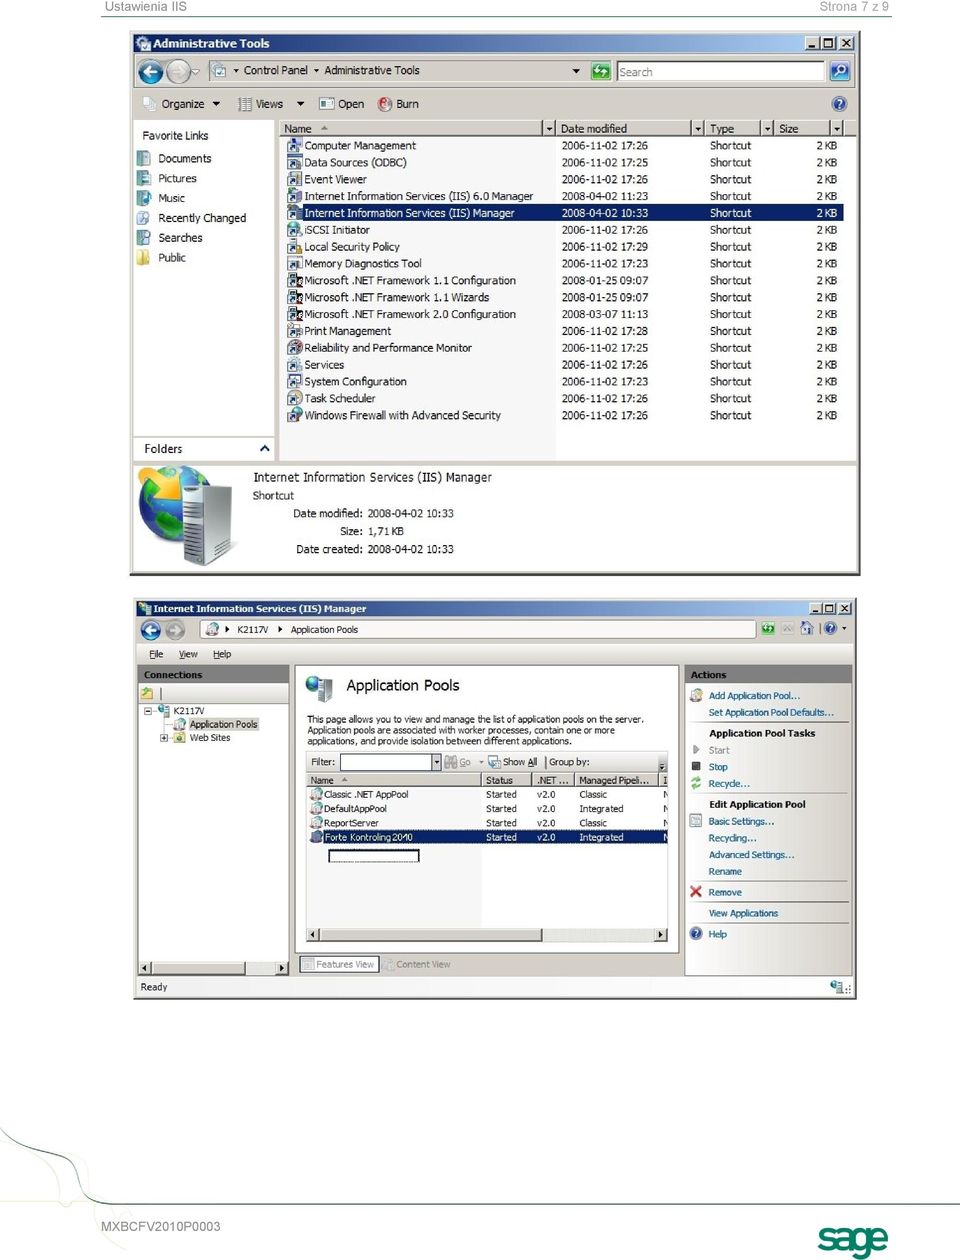Screen dimensions: 960x1260
Task: Click Control Panel in the address breadcrumb
Action: [276, 71]
